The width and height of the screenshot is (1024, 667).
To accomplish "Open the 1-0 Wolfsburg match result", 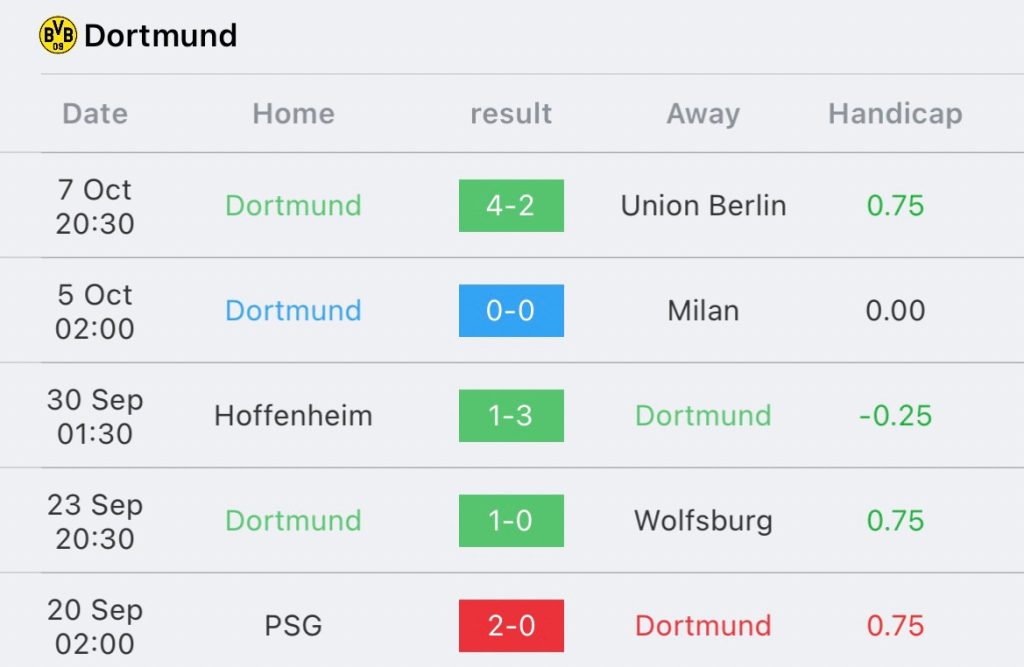I will tap(511, 521).
